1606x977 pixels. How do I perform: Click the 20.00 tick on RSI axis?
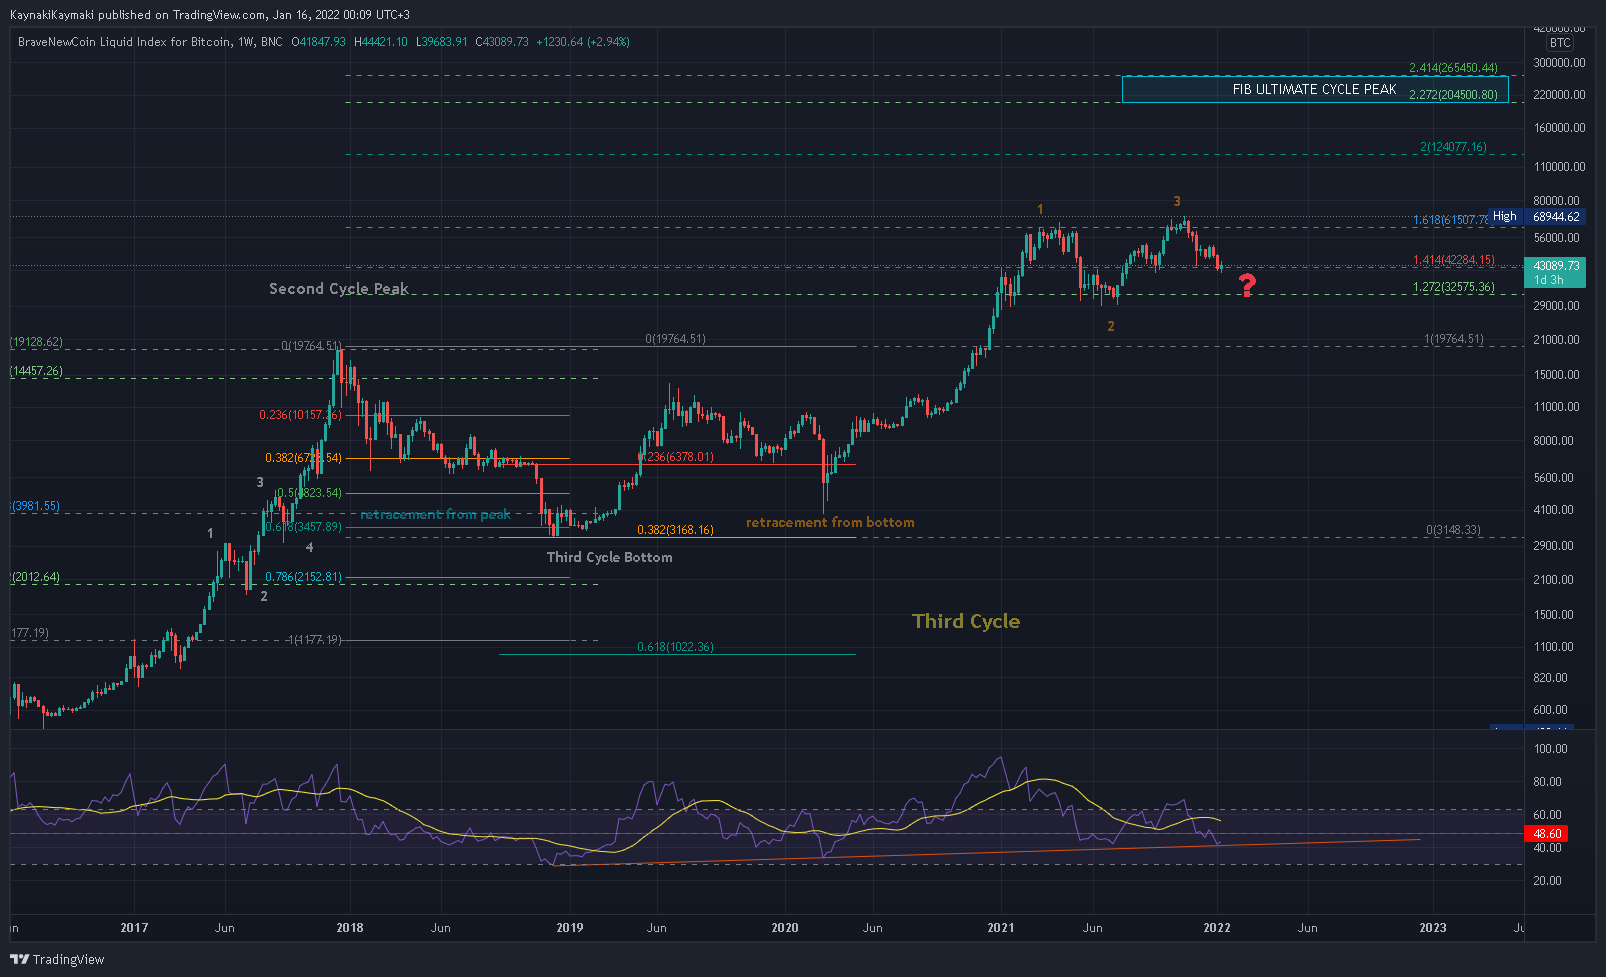(x=1547, y=881)
